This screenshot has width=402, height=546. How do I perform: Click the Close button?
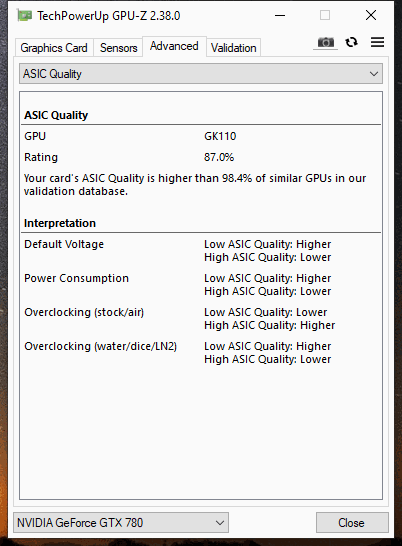coord(352,522)
